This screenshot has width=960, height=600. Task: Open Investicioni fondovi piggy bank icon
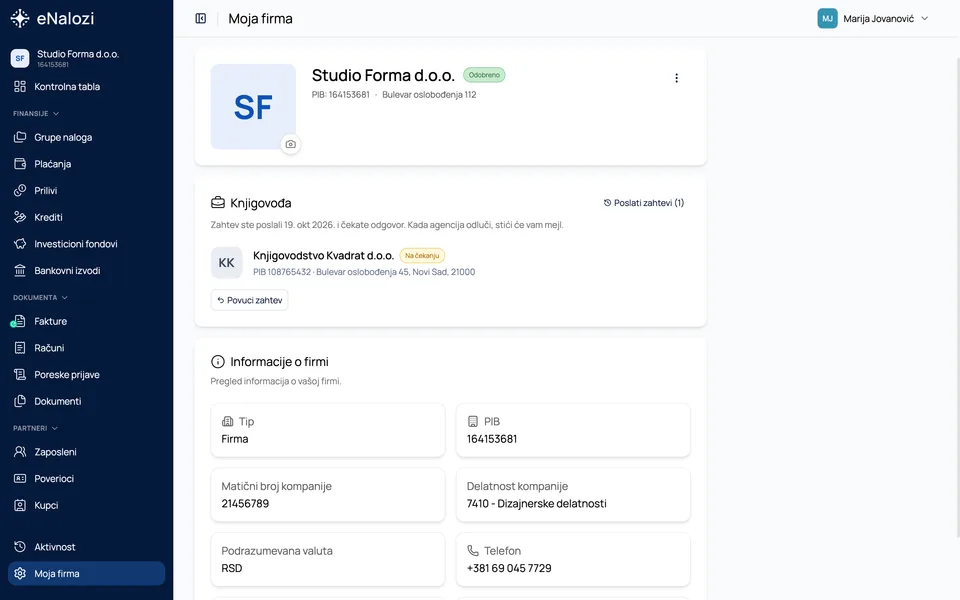[20, 244]
